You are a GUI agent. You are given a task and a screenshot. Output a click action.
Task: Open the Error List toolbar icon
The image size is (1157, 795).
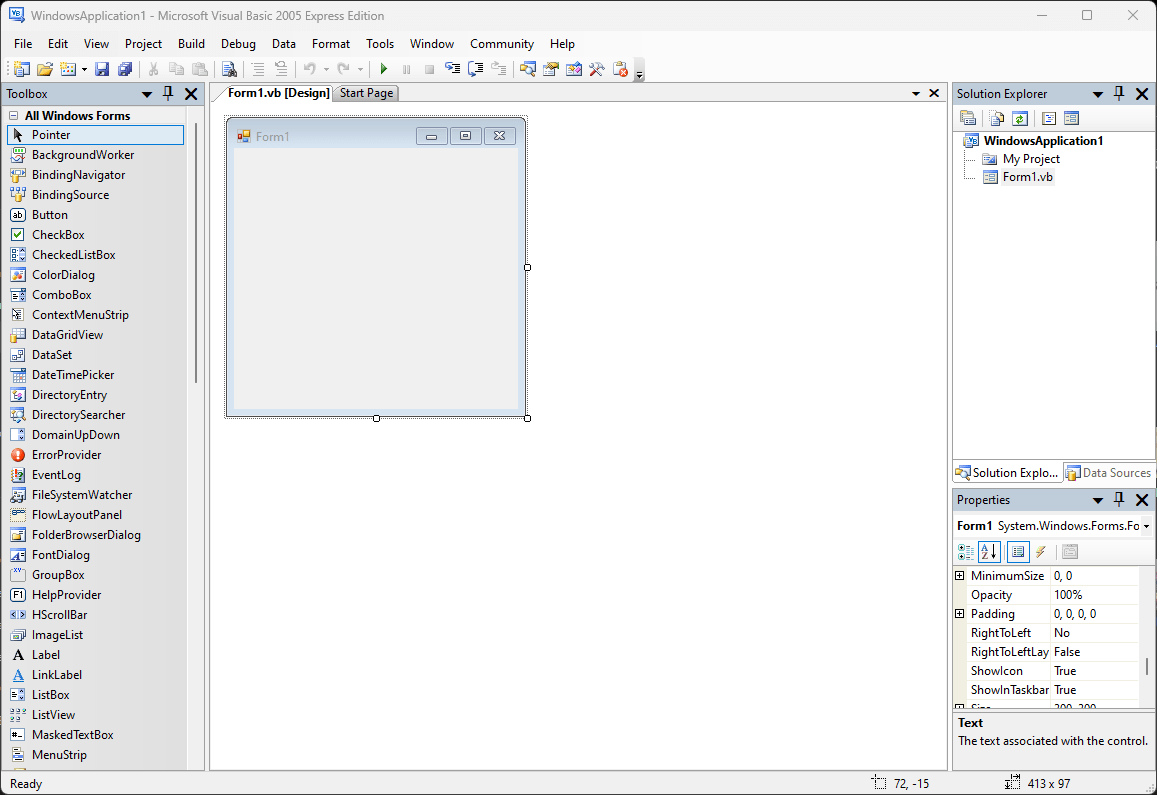coord(621,69)
